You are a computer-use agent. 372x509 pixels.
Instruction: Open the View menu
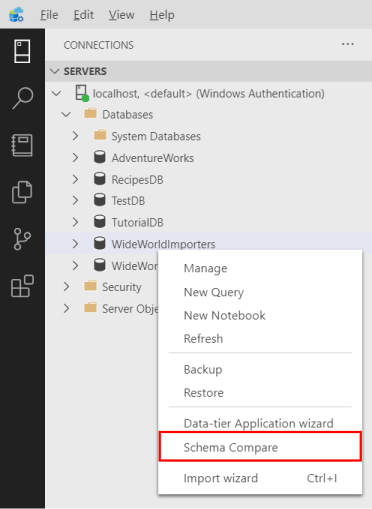[121, 15]
